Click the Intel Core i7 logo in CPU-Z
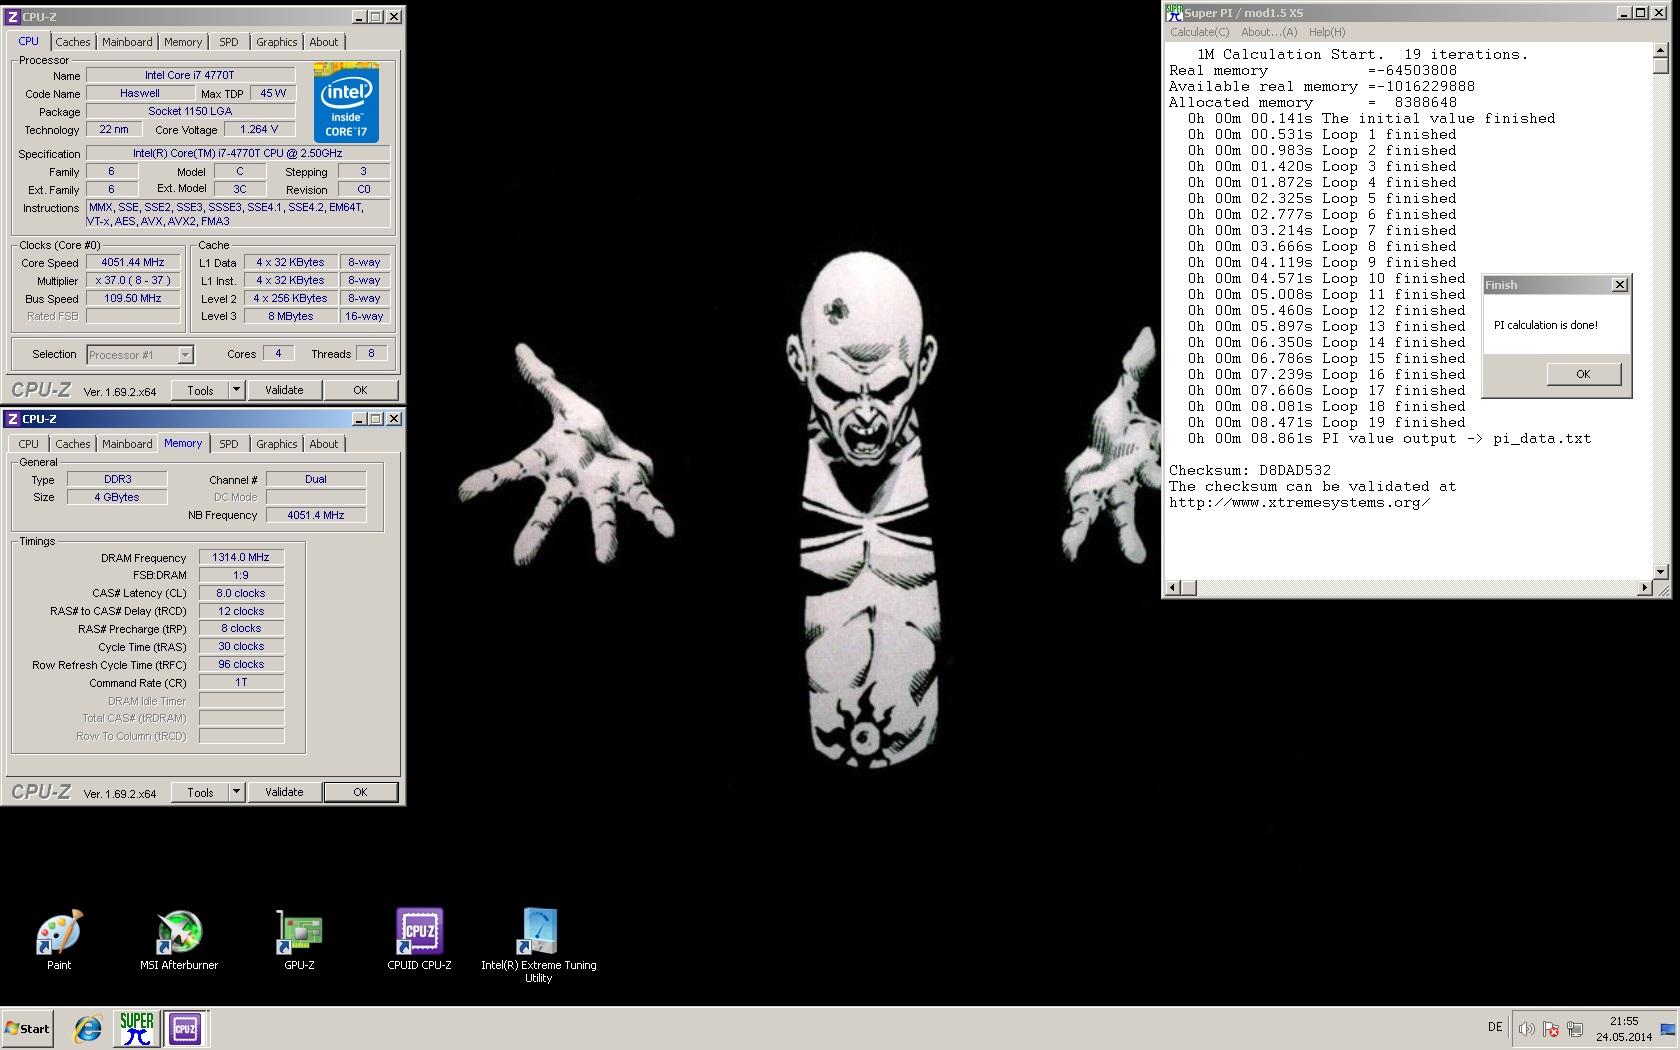The width and height of the screenshot is (1680, 1050). (x=346, y=103)
